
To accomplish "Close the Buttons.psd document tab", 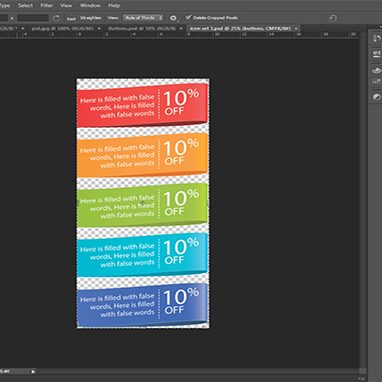I will click(x=181, y=29).
